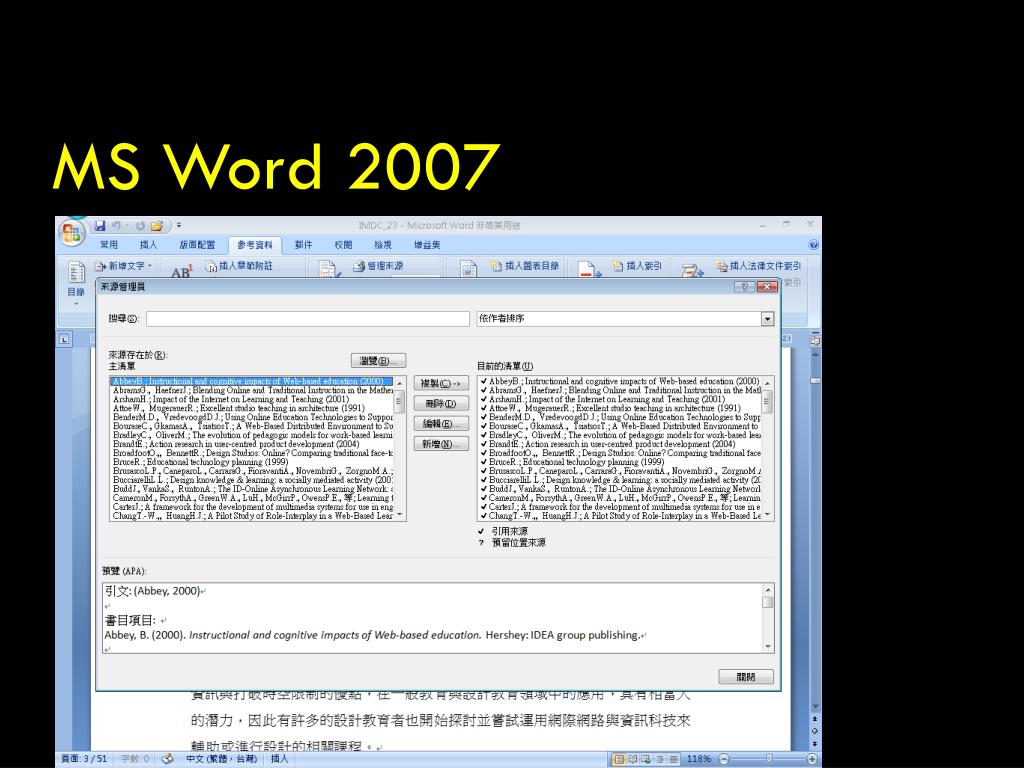The width and height of the screenshot is (1024, 768).
Task: Switch to the 插入 ribbon tab
Action: pos(148,245)
